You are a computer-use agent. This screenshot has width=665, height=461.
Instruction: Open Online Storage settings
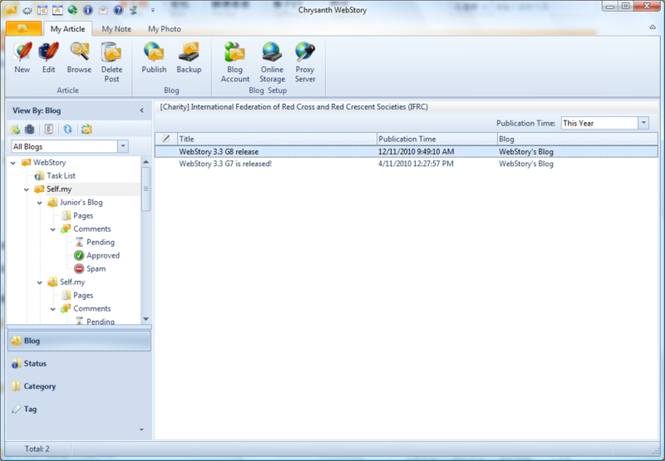point(272,62)
